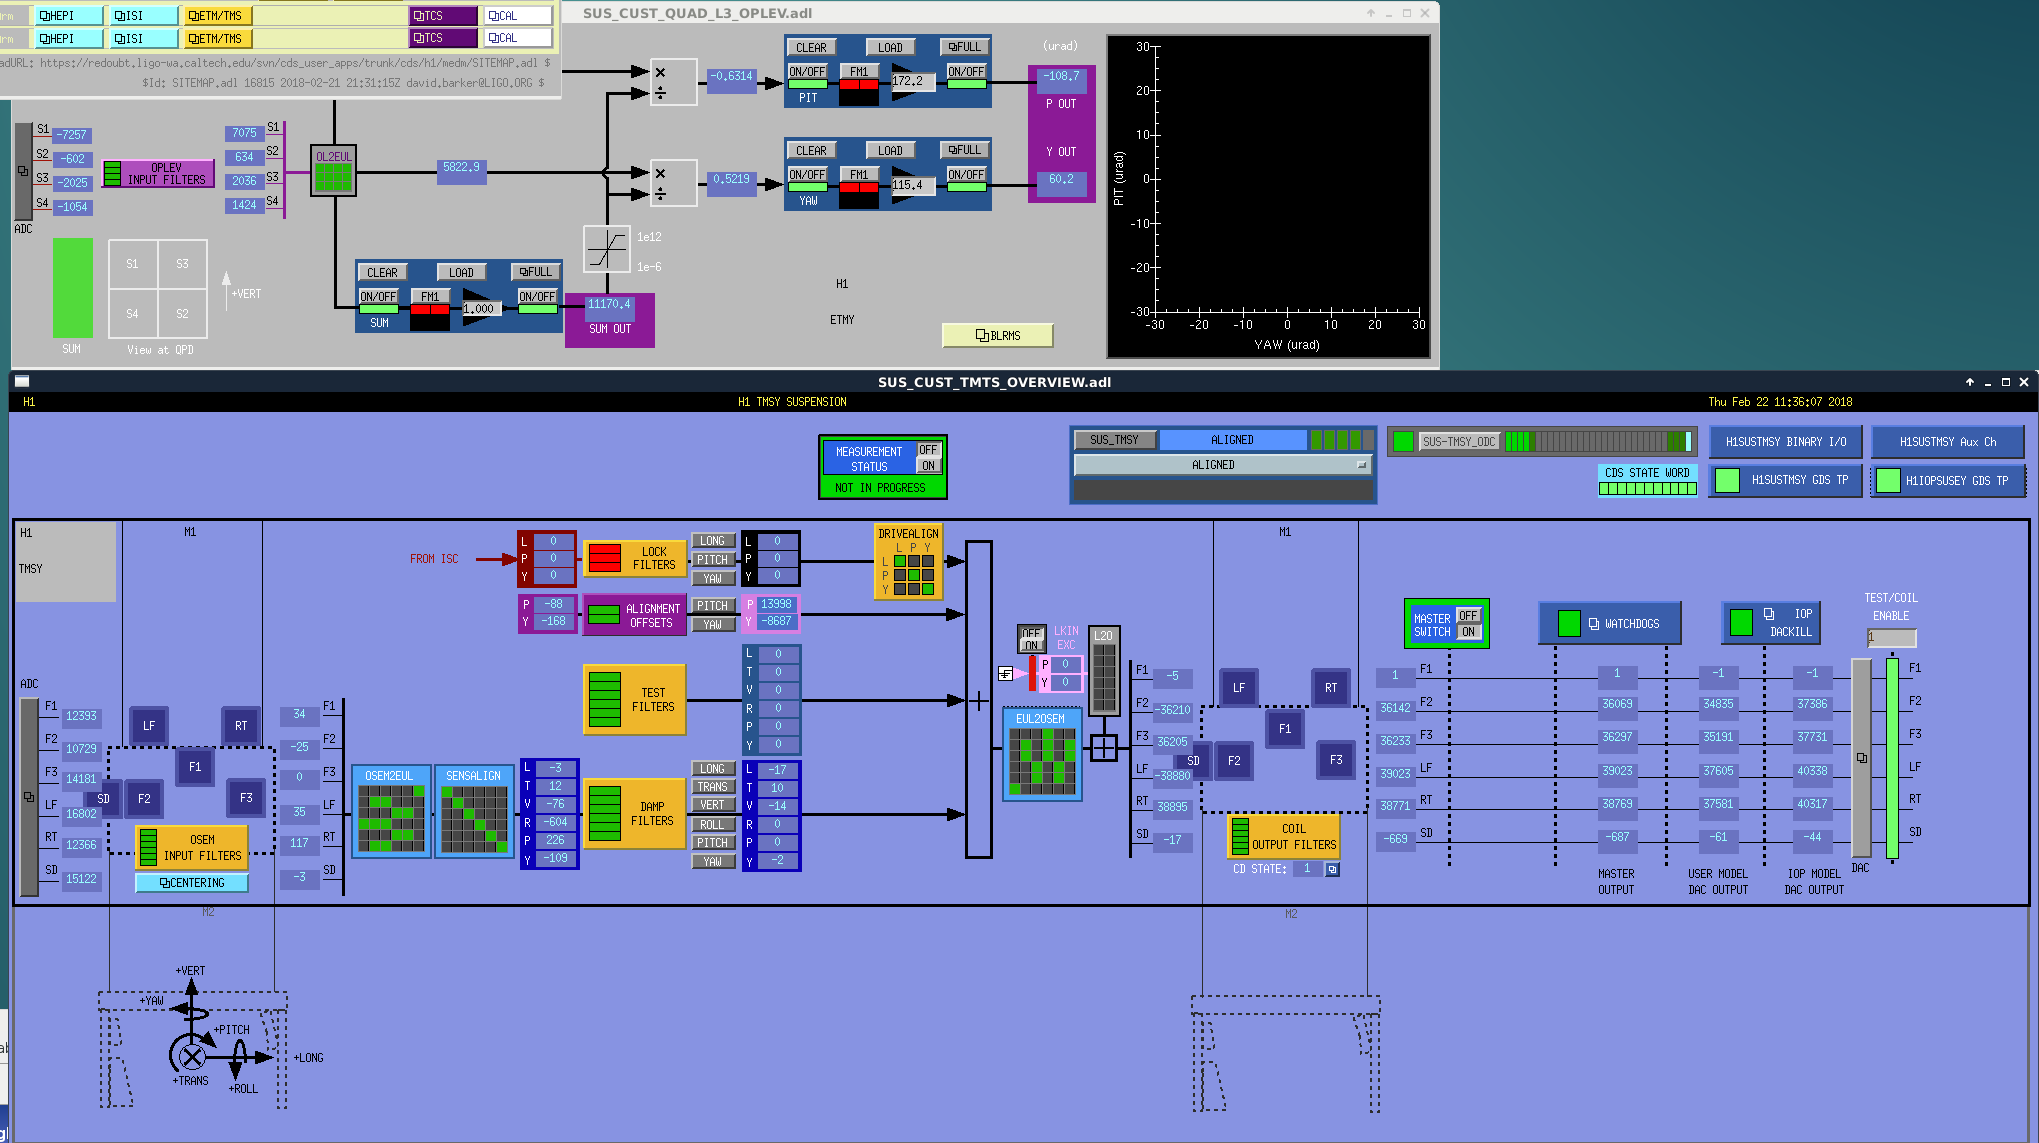Select left M1 sensor RT button
The width and height of the screenshot is (2039, 1143).
(241, 726)
